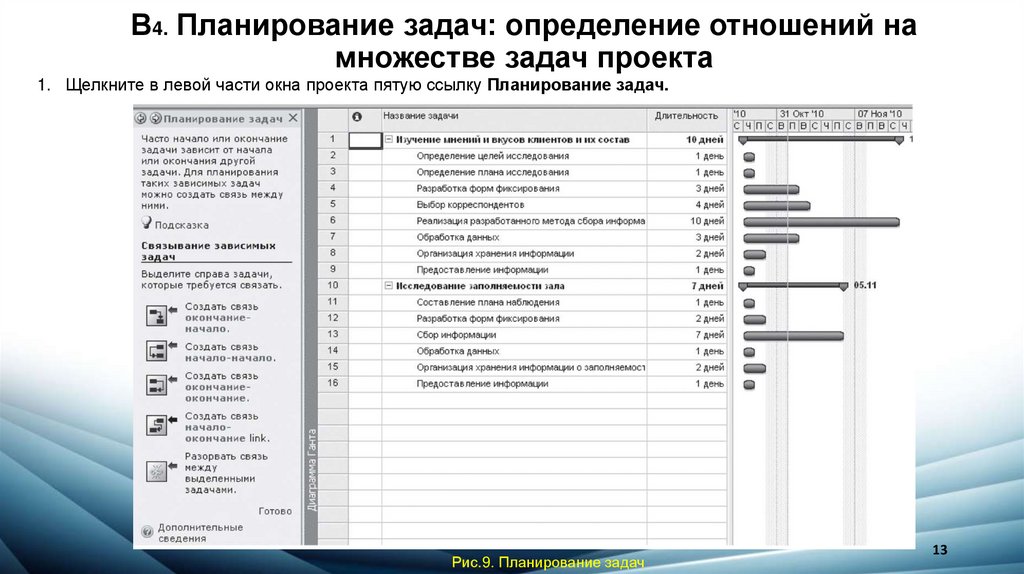Collapse the Изучение мнений и вкусов клиентов summary task
Screen dimensions: 1024x574
click(x=389, y=139)
